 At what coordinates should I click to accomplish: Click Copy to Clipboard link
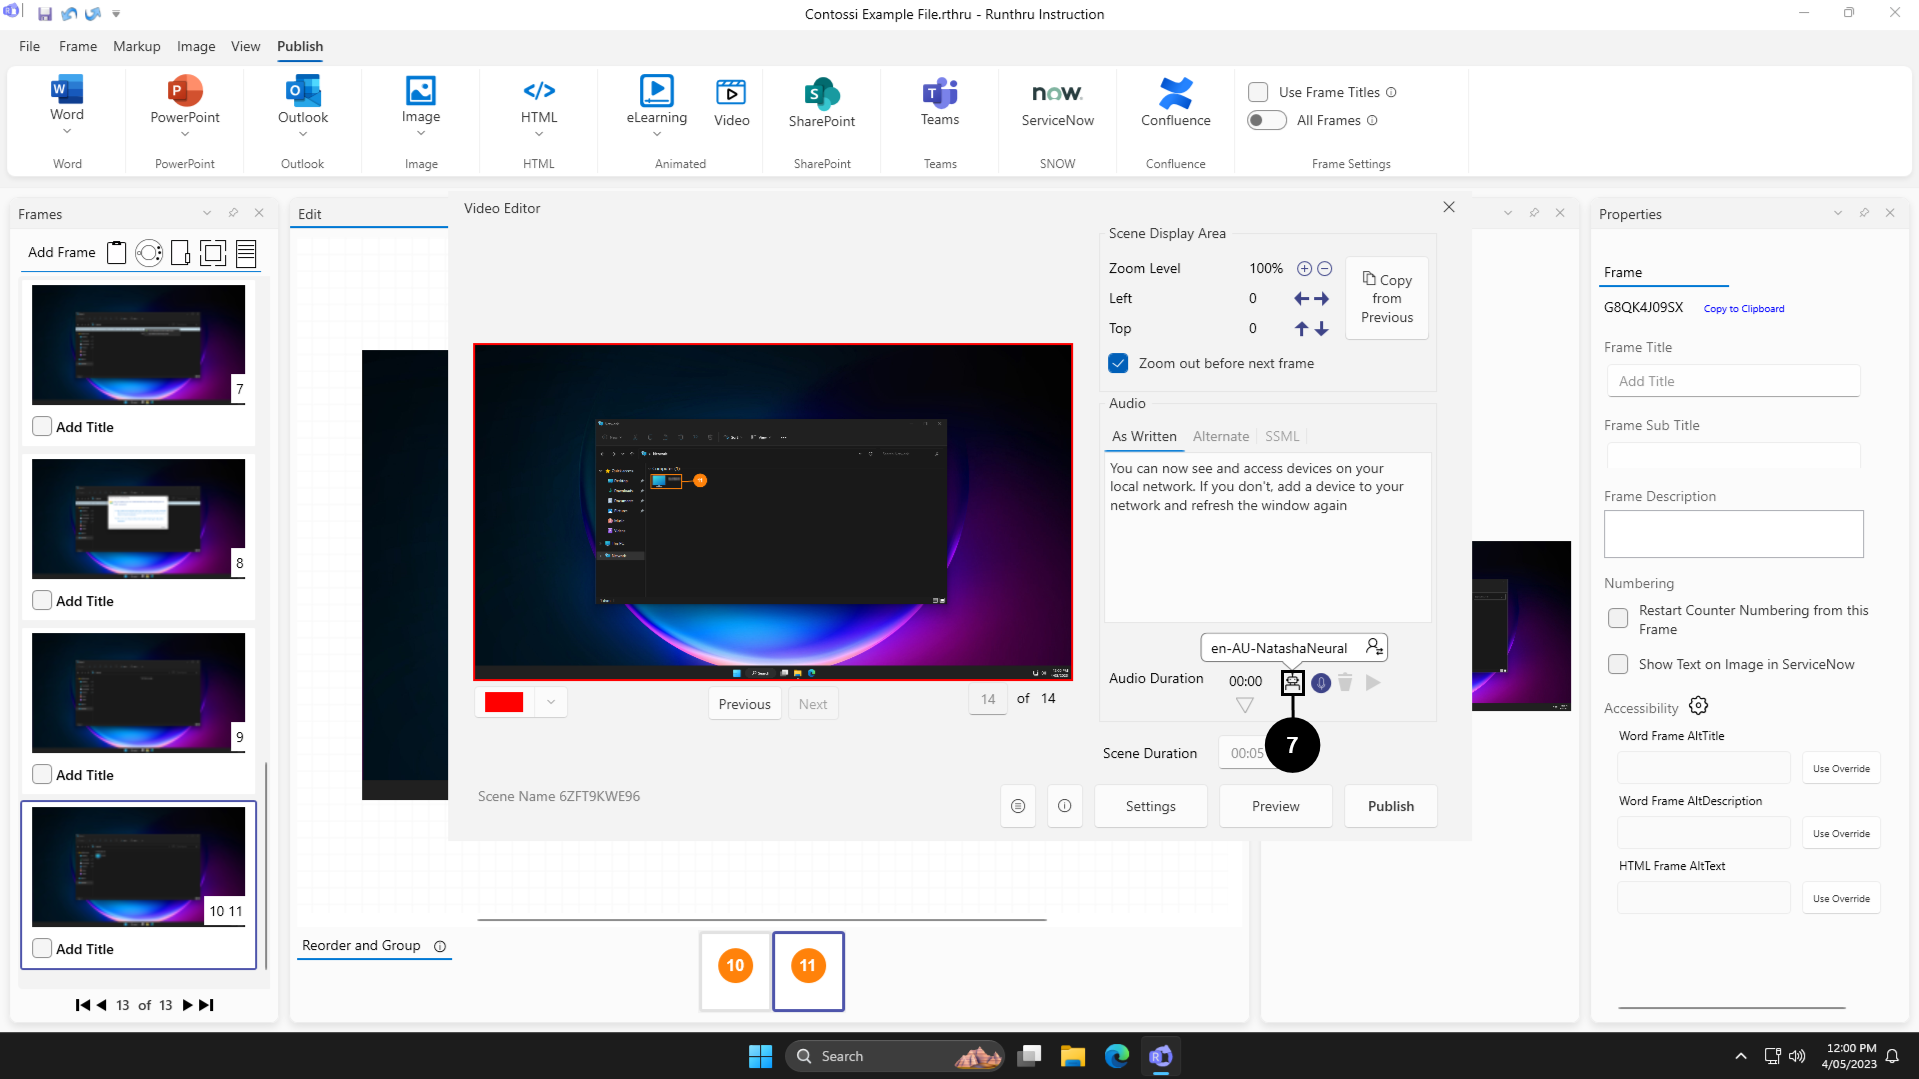click(1743, 309)
